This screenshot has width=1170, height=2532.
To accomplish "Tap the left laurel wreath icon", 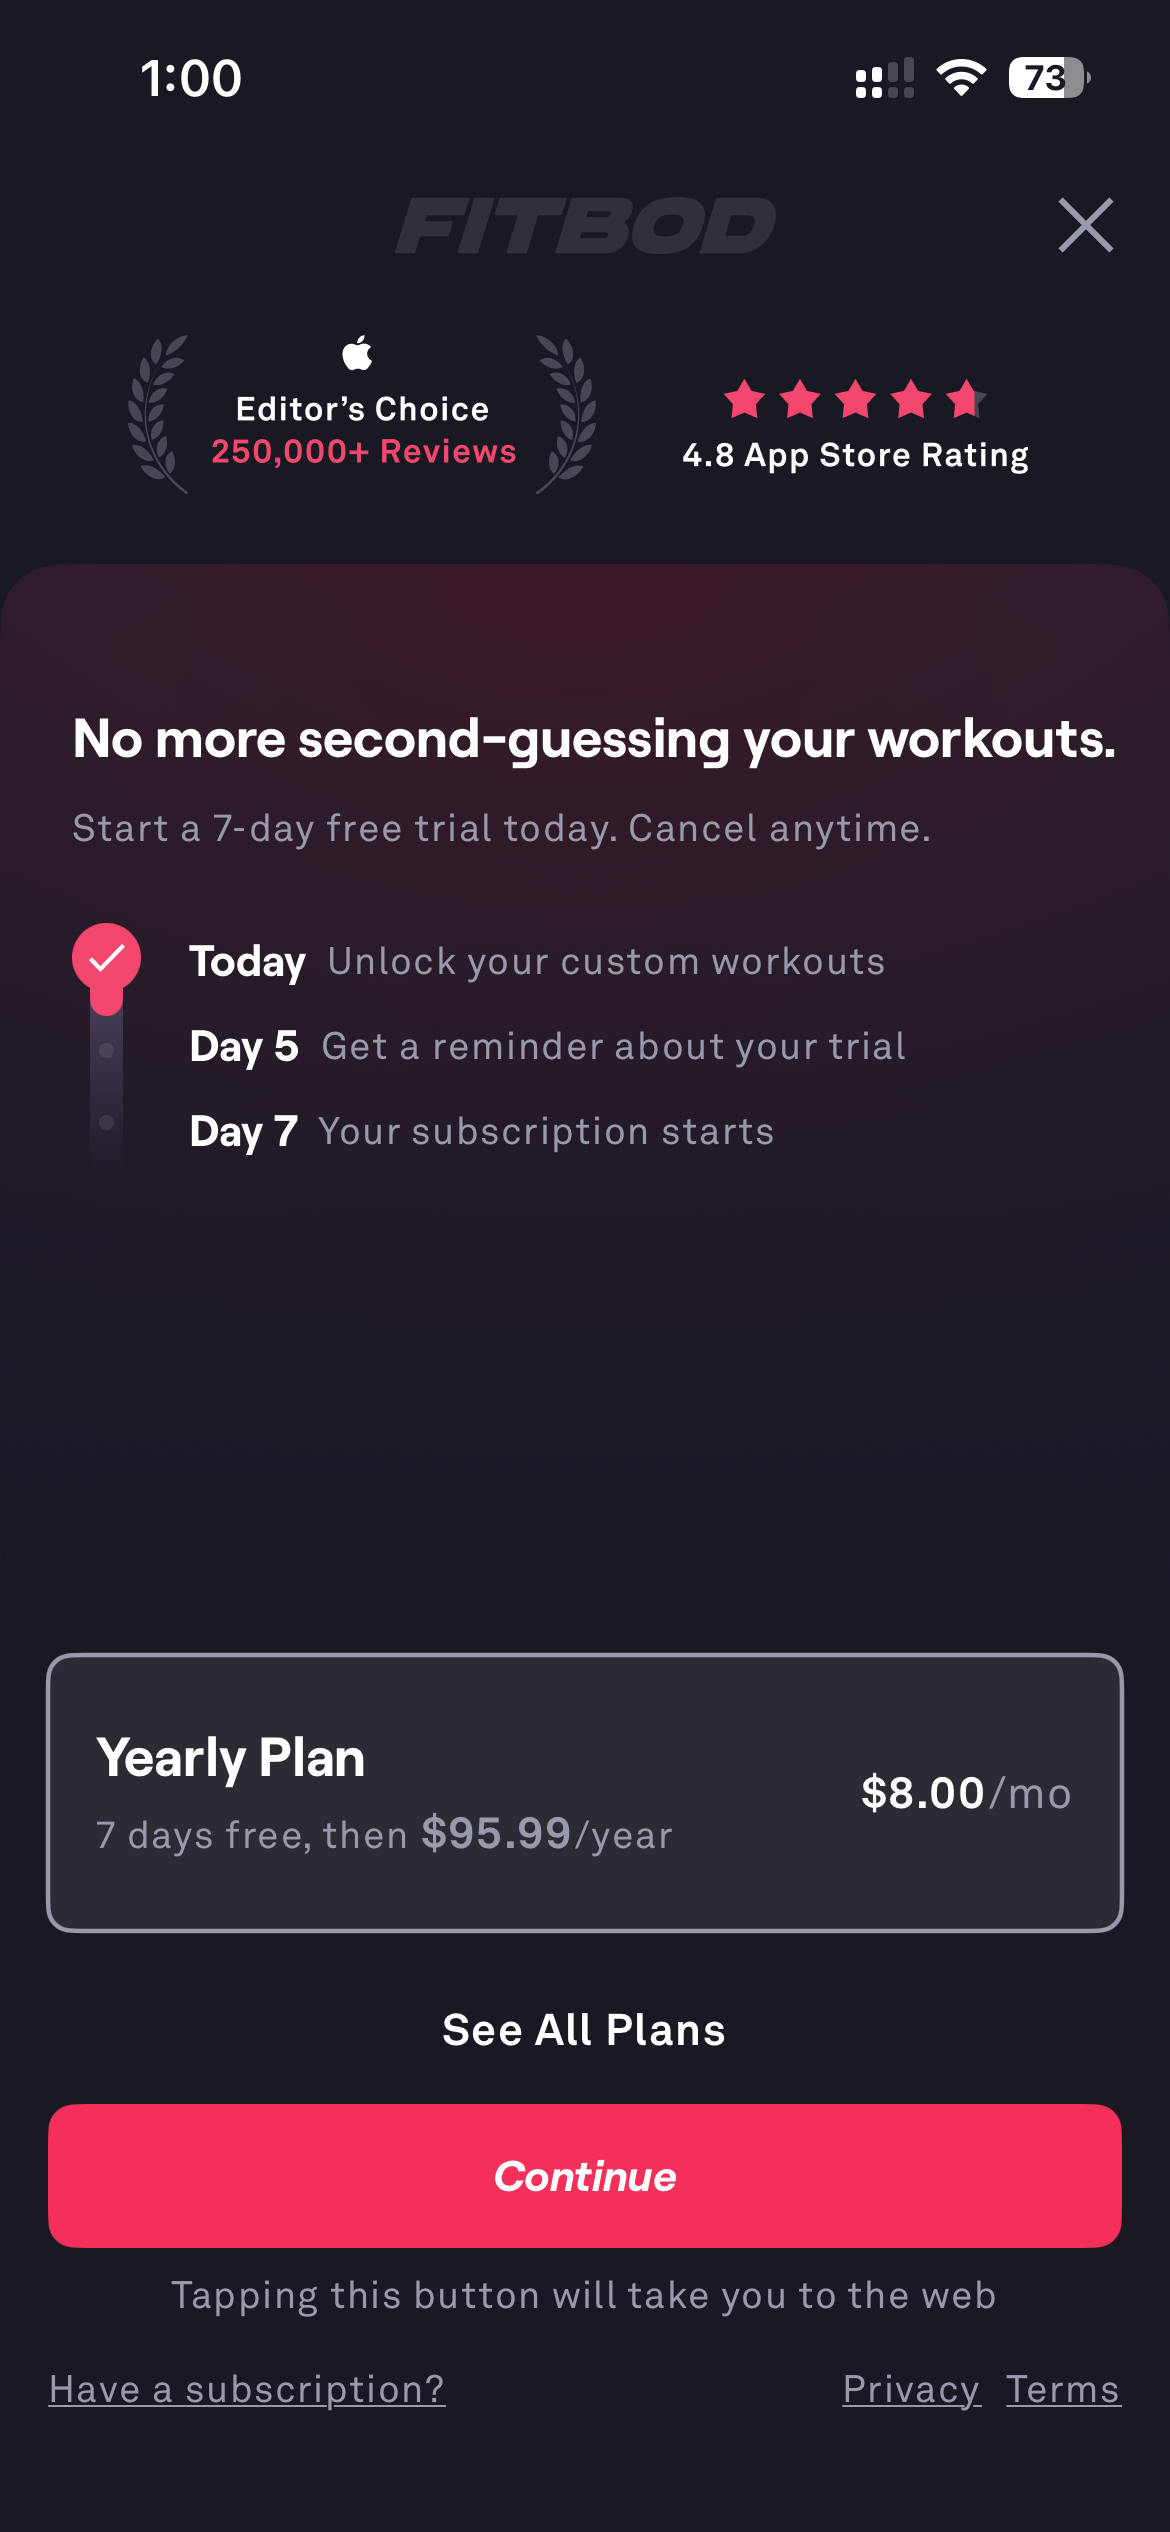I will (157, 413).
